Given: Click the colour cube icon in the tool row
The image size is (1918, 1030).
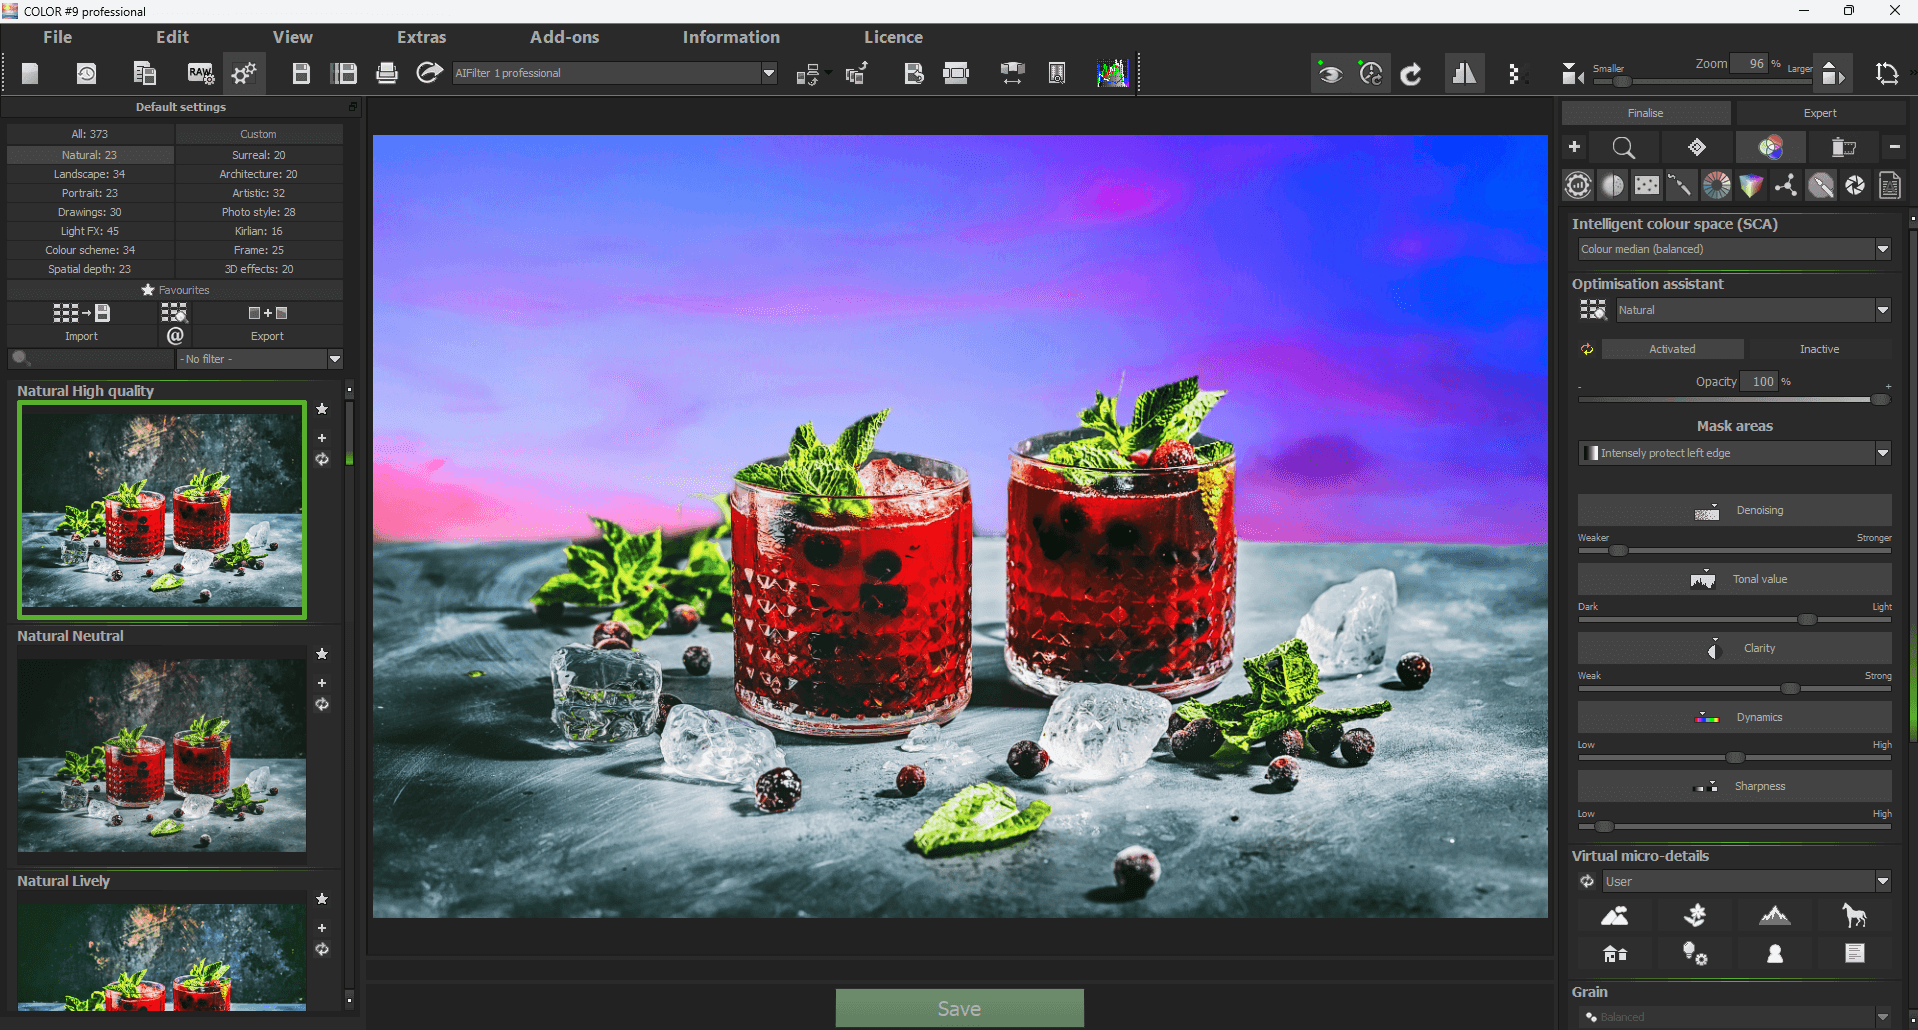Looking at the screenshot, I should coord(1751,185).
